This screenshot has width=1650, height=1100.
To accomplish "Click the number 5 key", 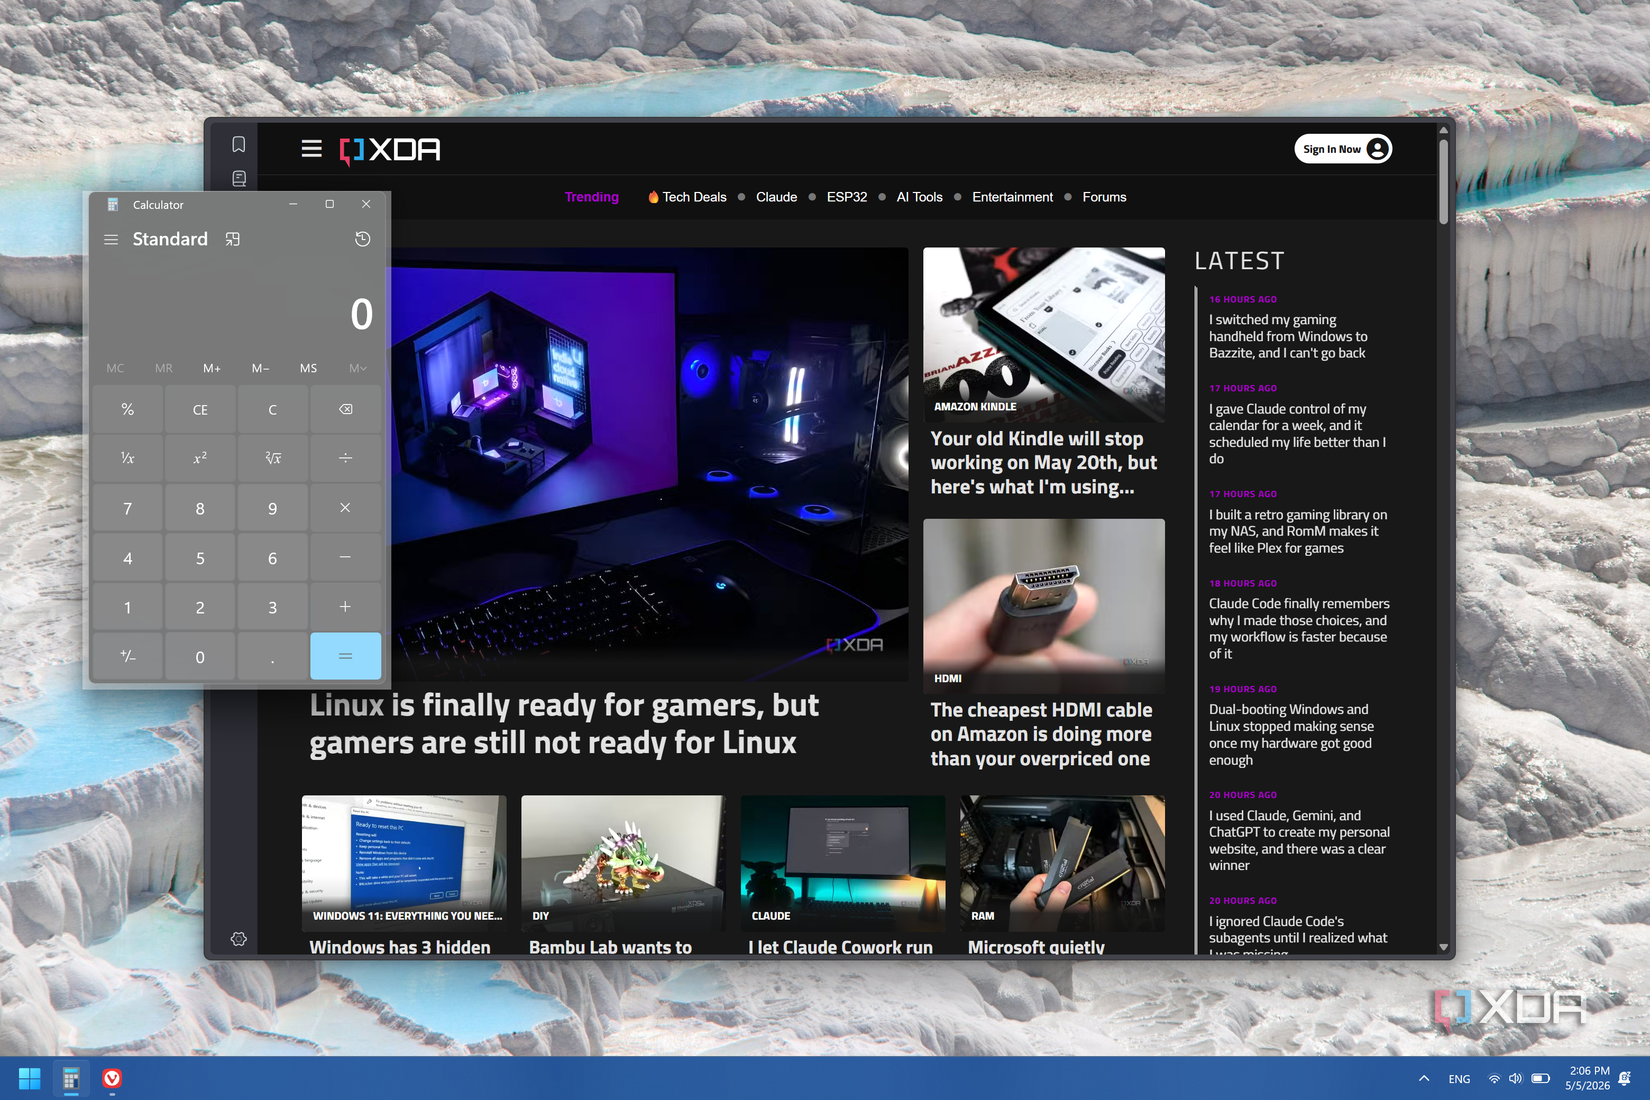I will 200,557.
